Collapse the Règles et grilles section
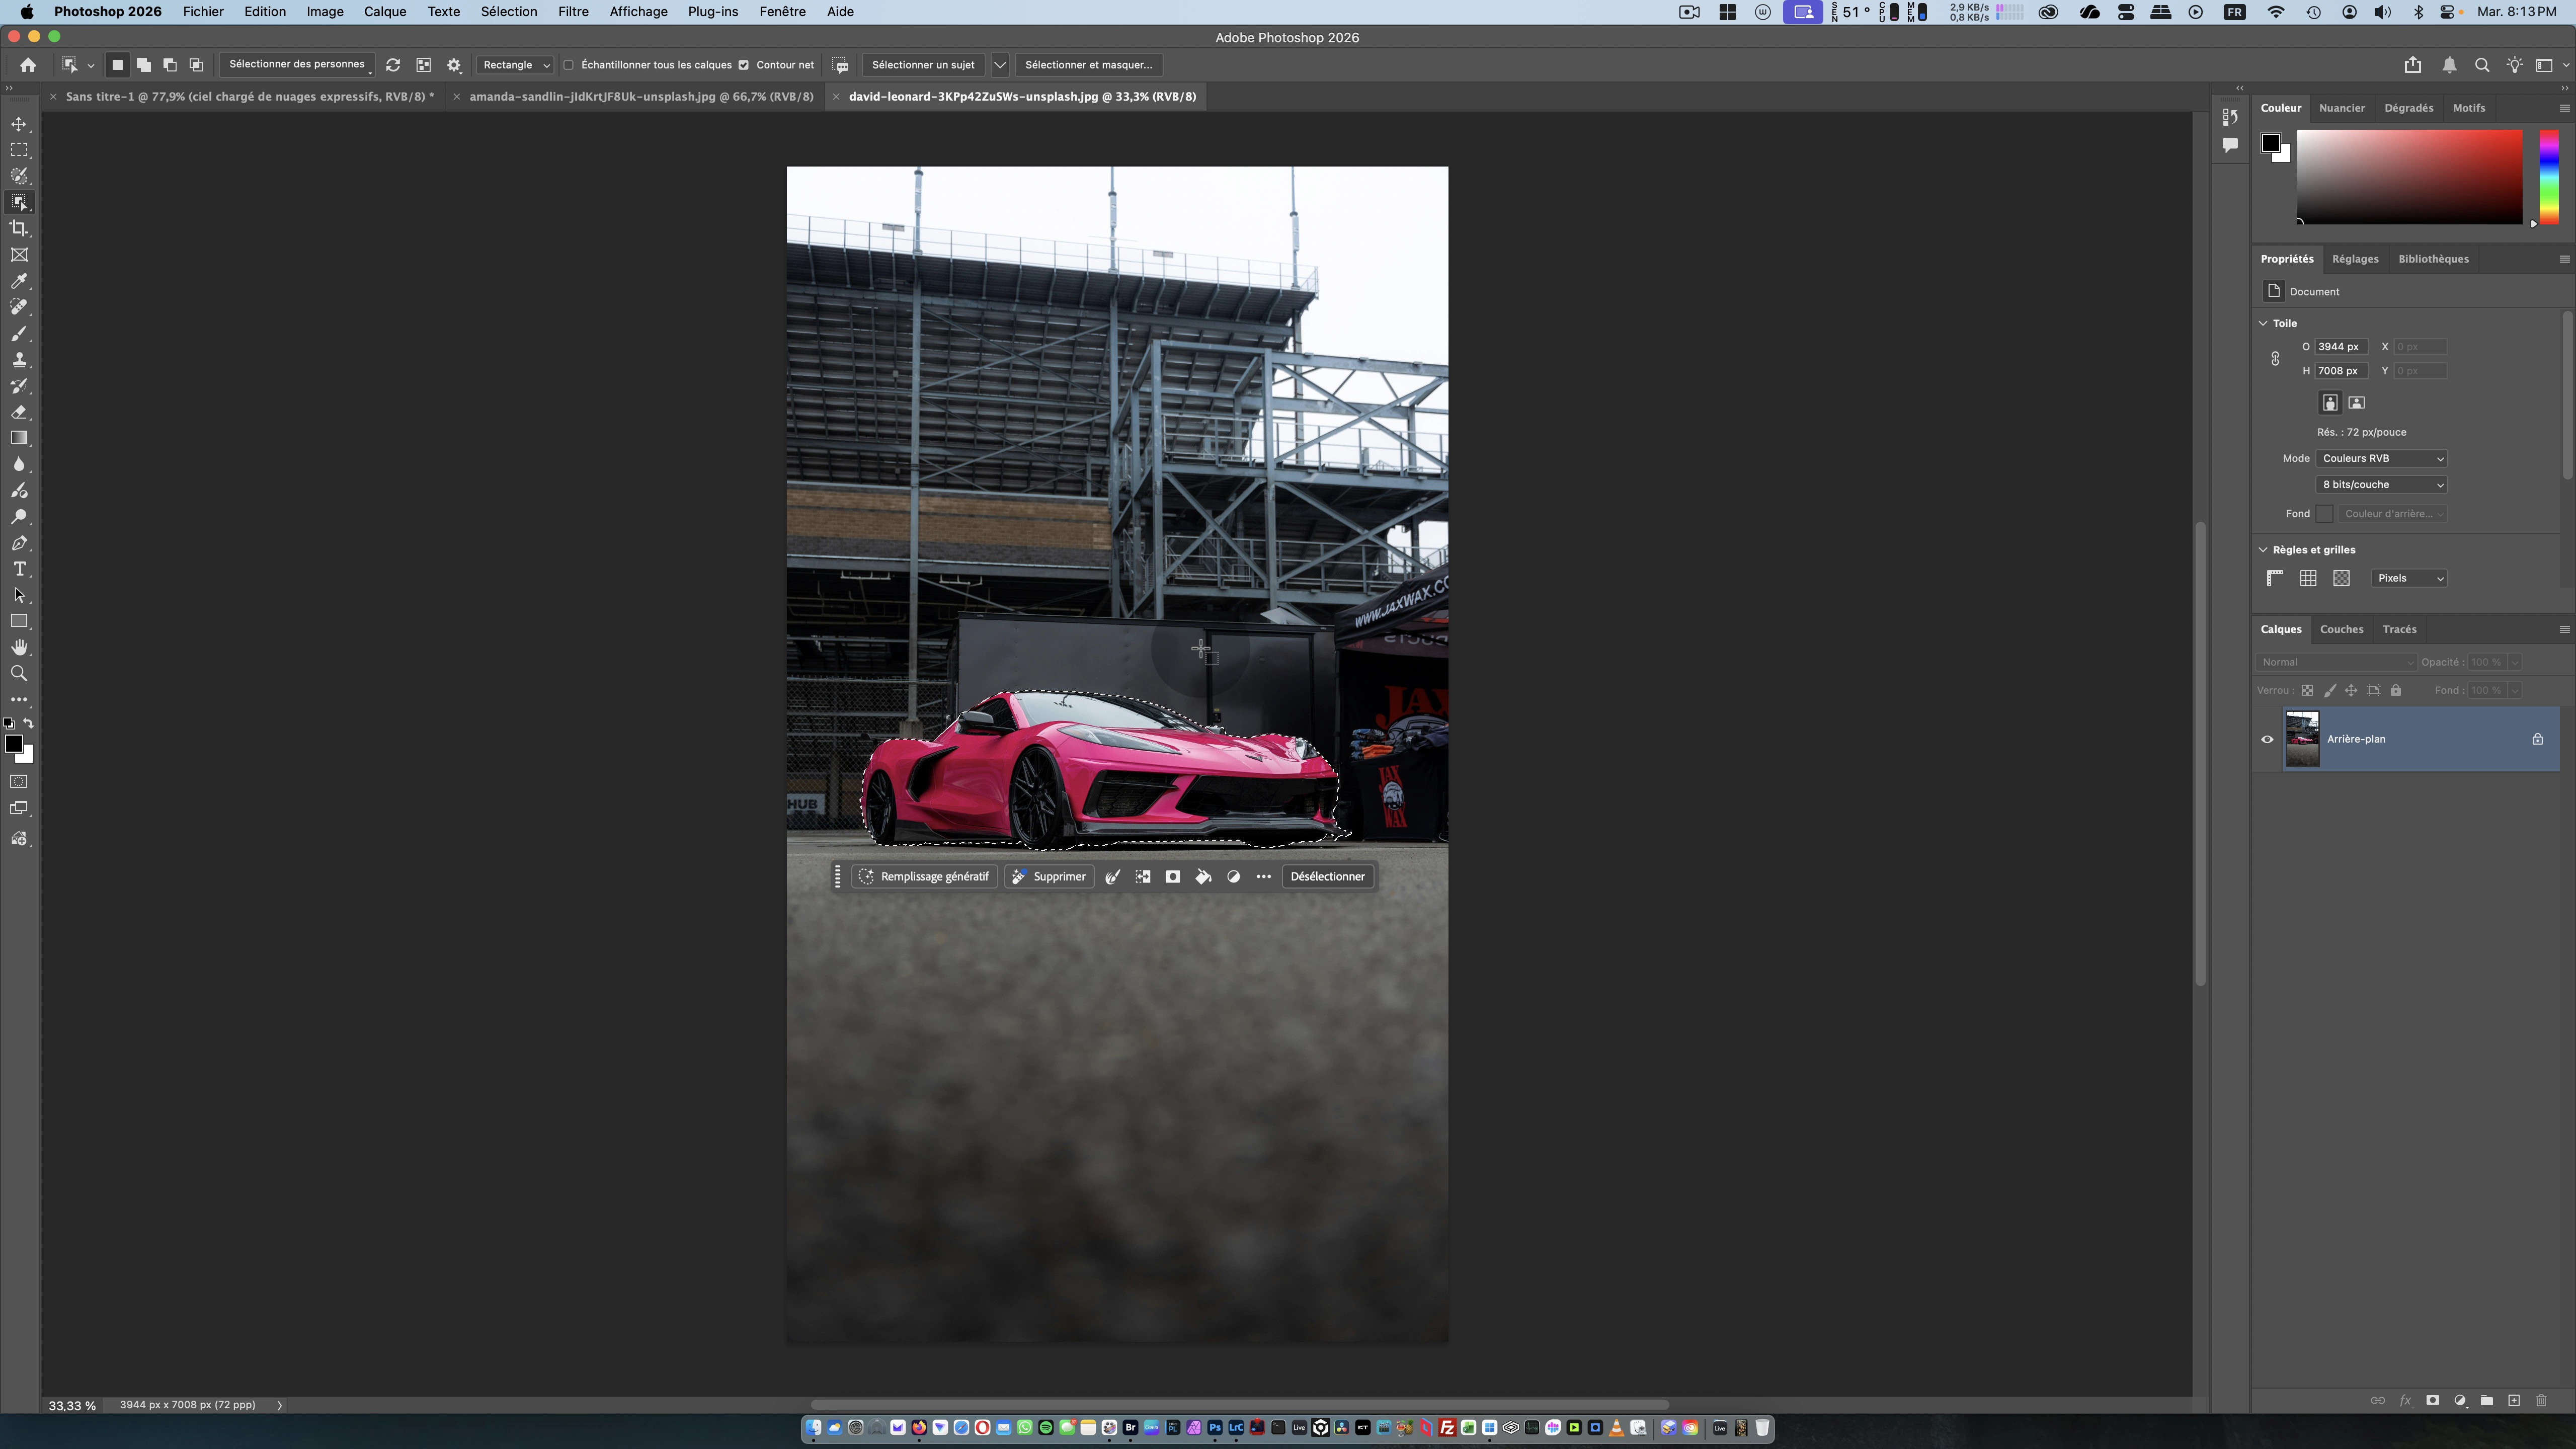This screenshot has width=2576, height=1449. [2263, 550]
